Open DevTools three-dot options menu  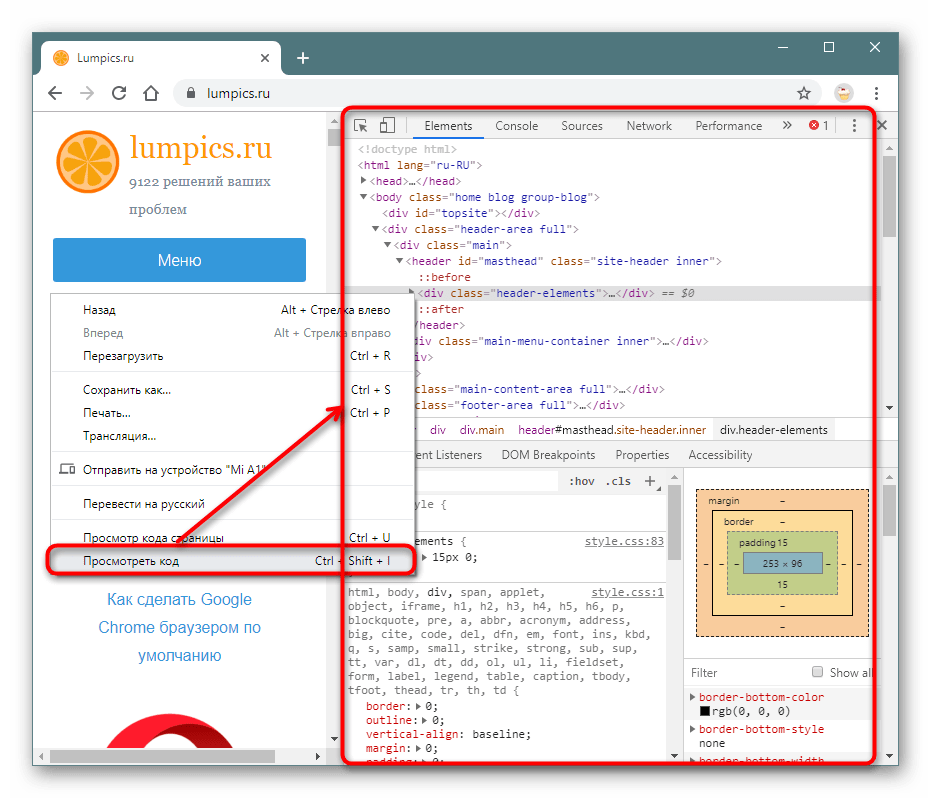854,126
